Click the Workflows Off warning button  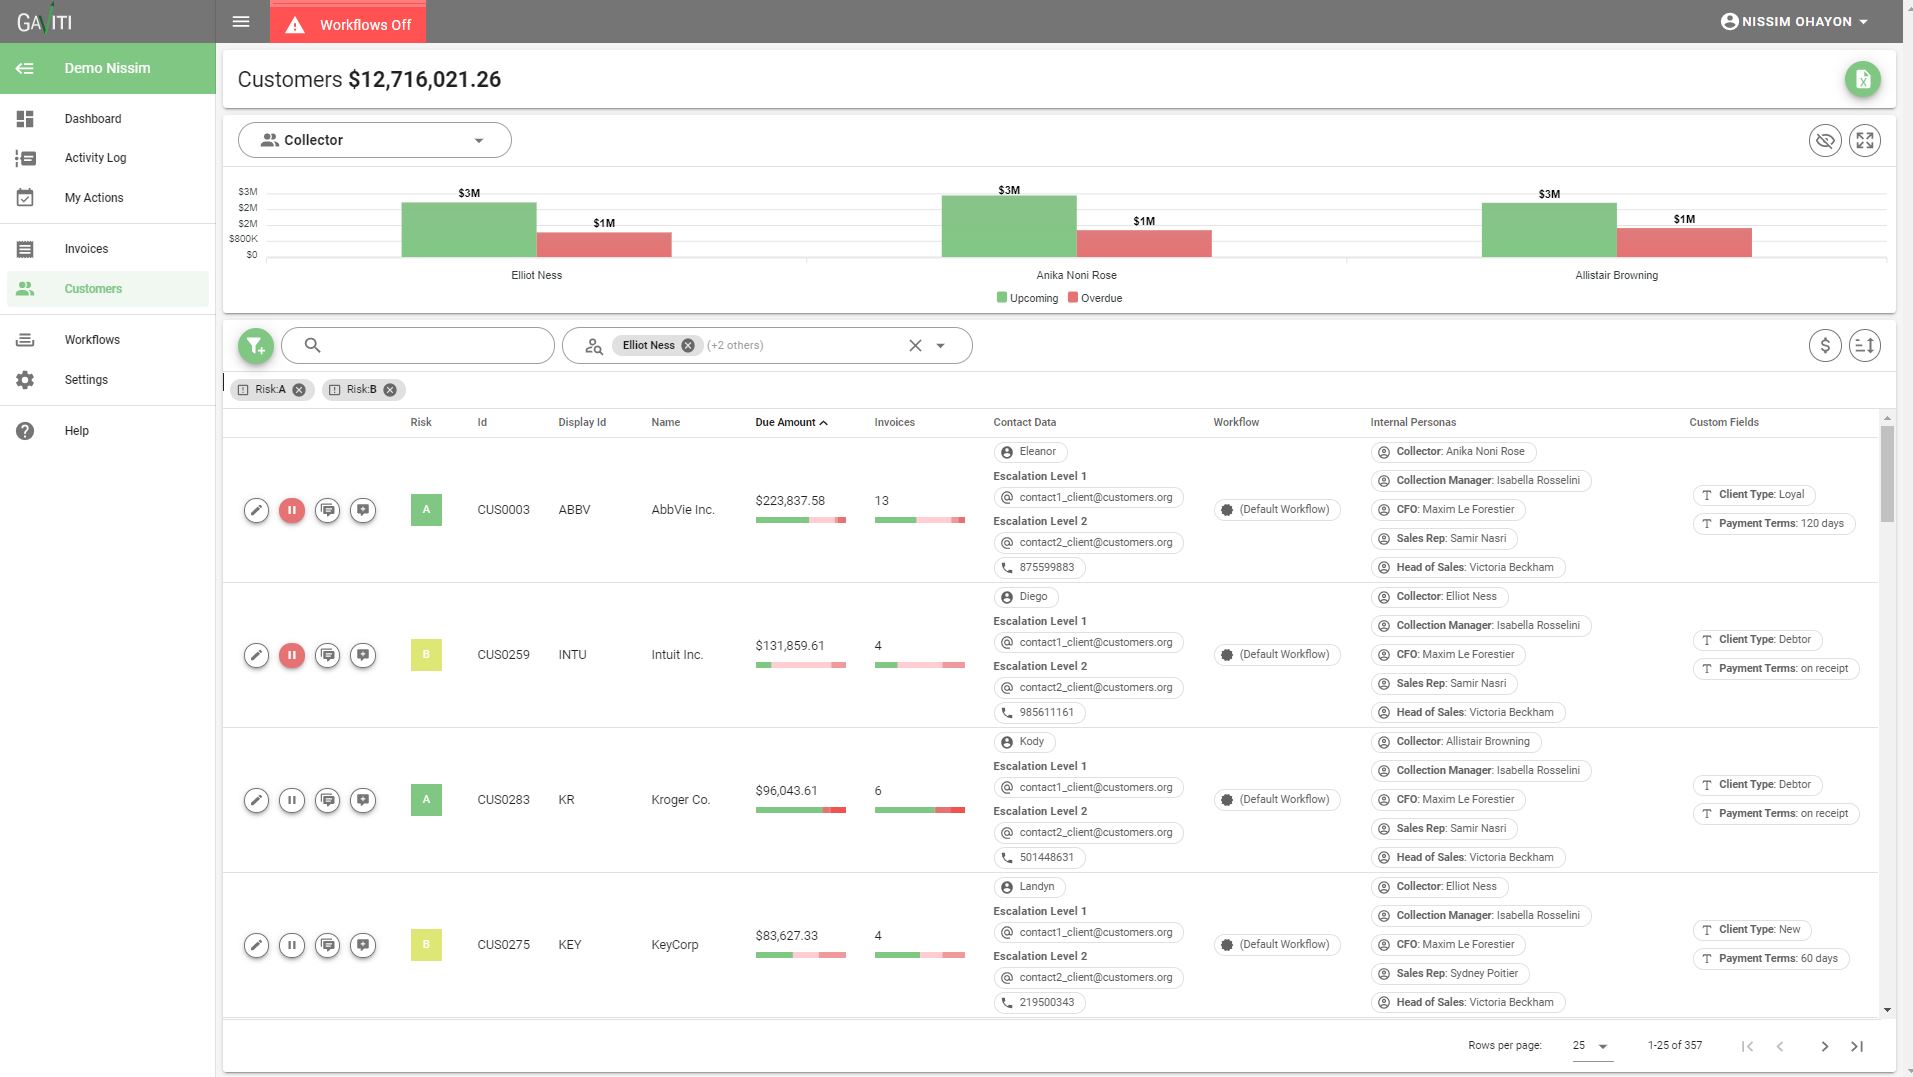348,24
